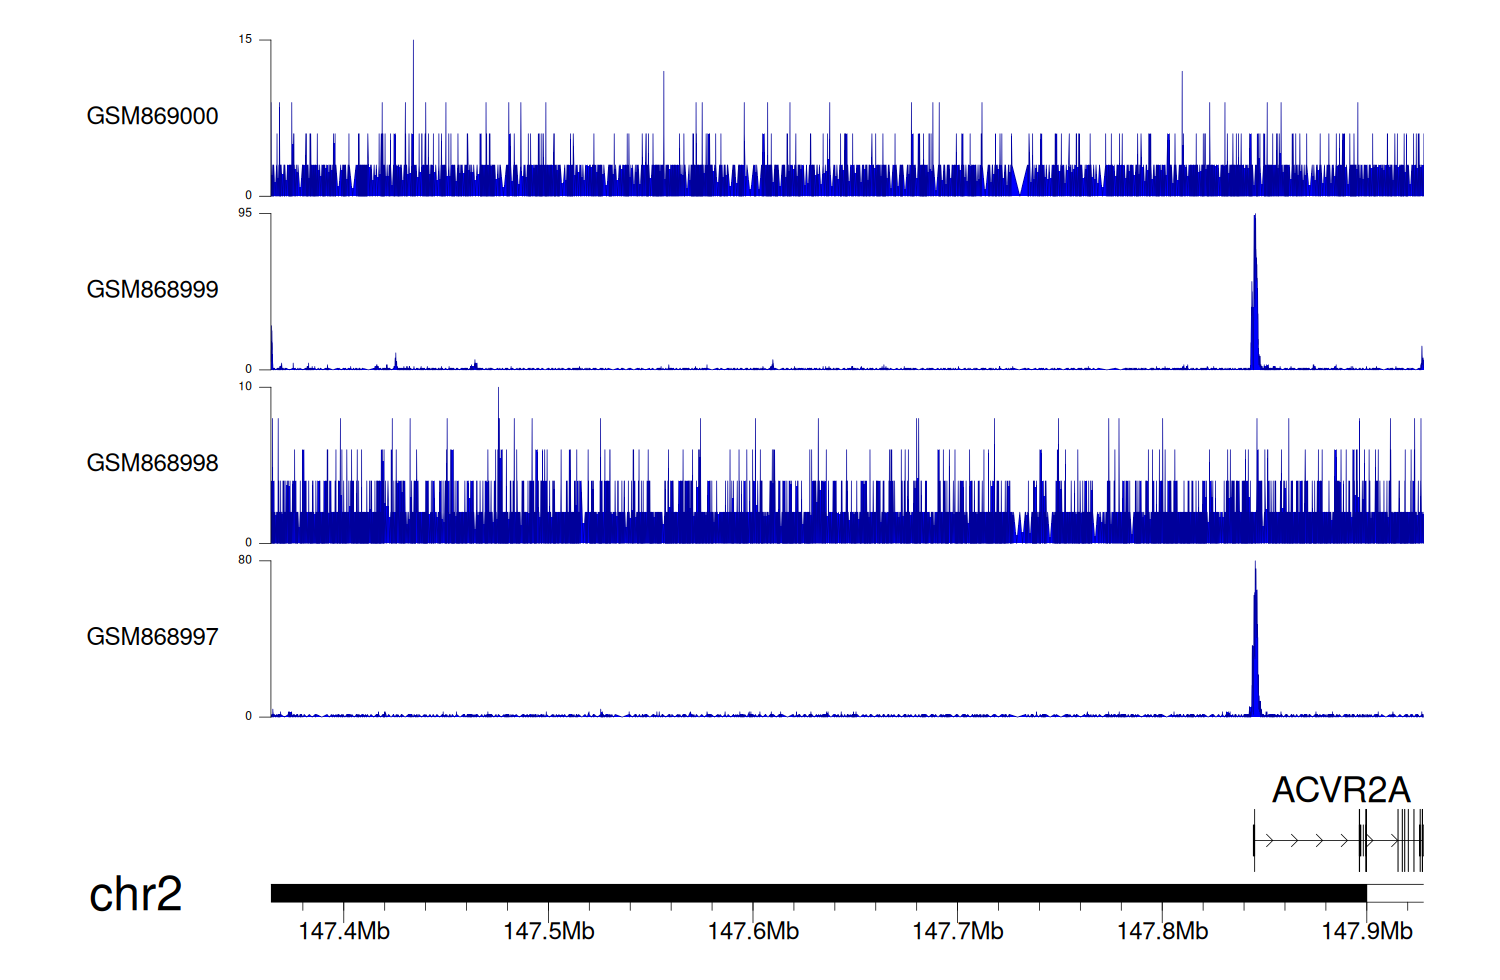Select the GSM868999 track label
Viewport: 1500px width, 980px height.
point(152,290)
